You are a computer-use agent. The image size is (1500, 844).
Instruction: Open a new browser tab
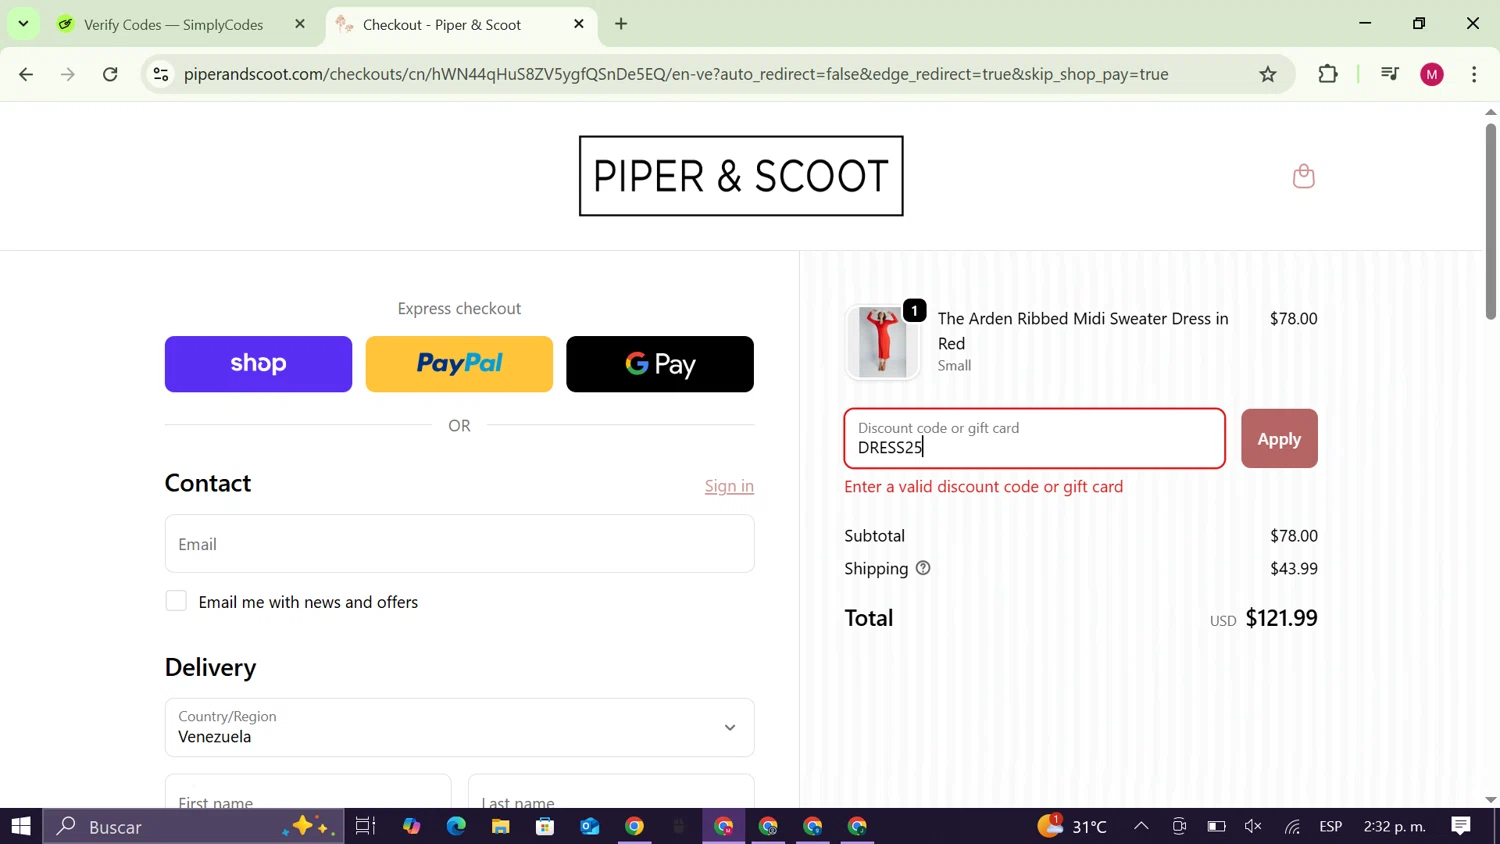[621, 24]
